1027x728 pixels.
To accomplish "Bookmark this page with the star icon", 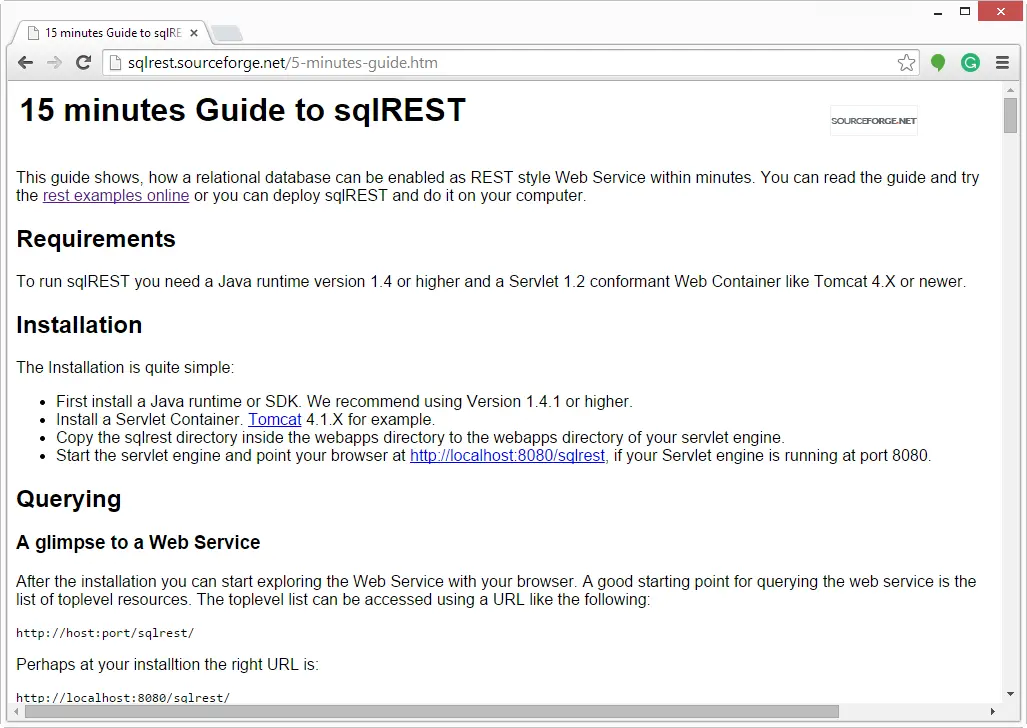I will pos(906,63).
